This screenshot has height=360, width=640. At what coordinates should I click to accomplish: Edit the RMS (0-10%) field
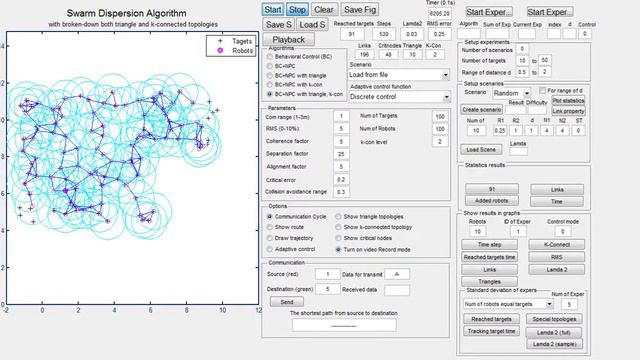click(x=341, y=129)
